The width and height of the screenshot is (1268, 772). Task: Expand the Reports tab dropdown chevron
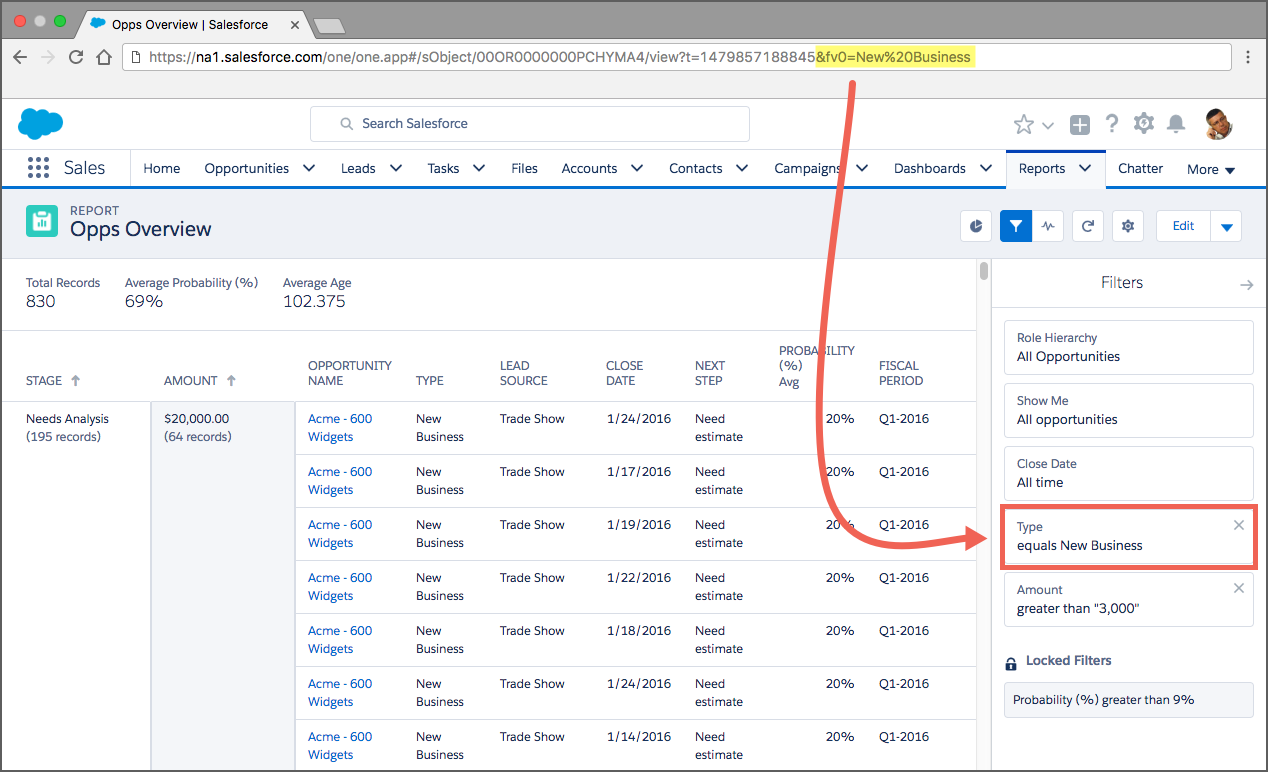coord(1085,168)
